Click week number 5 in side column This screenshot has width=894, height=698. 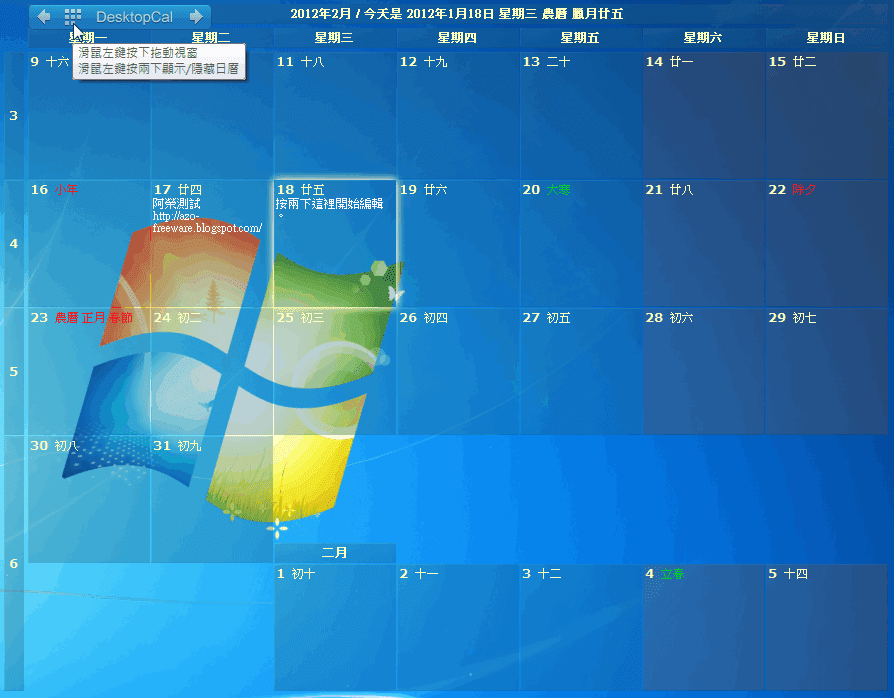click(14, 372)
